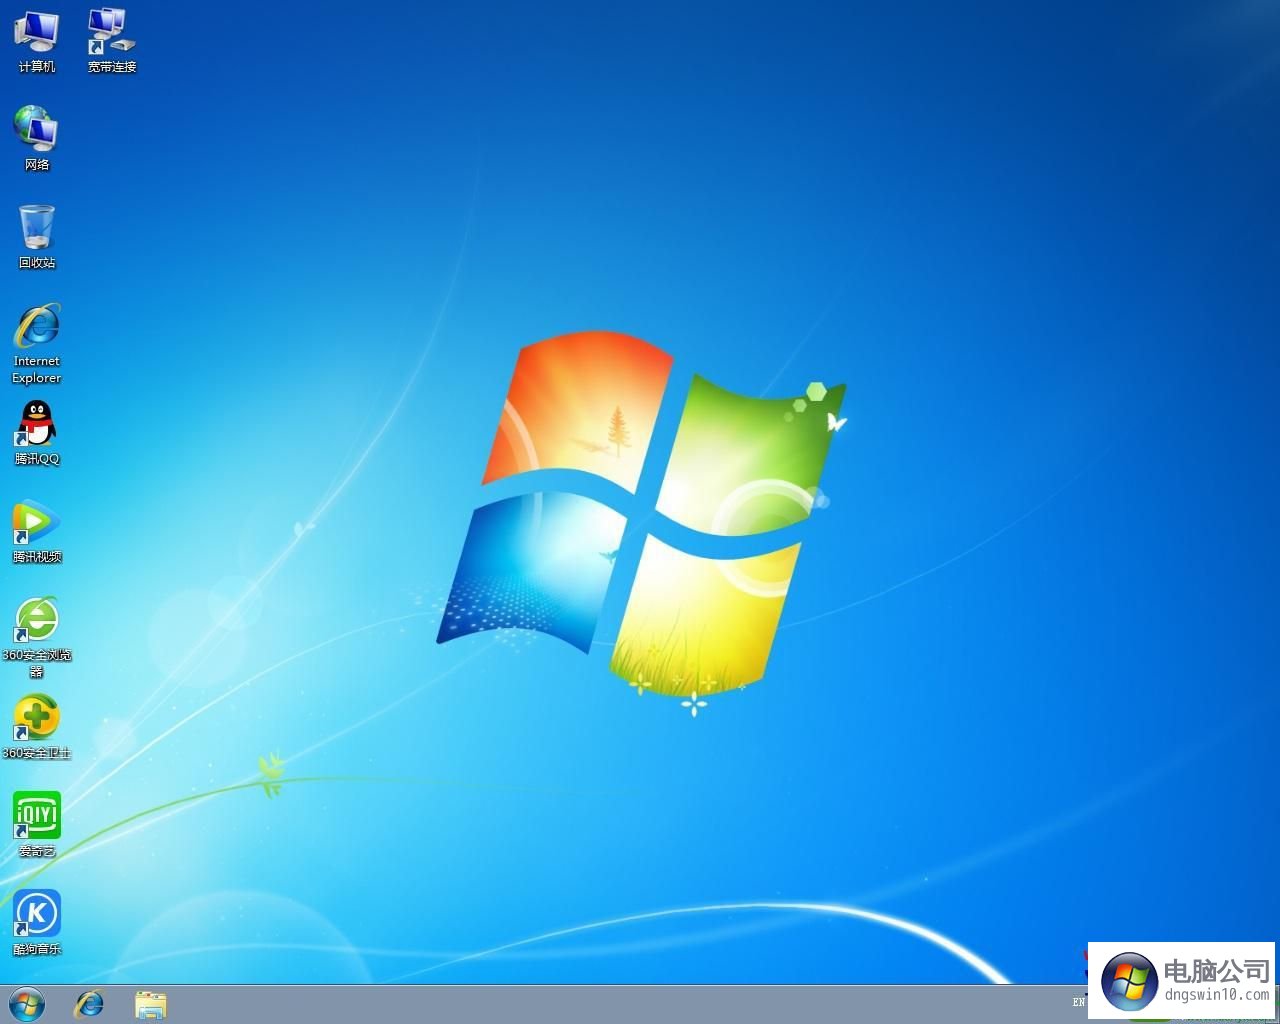1280x1024 pixels.
Task: Click the EN language indicator in the tray
Action: pyautogui.click(x=1079, y=1002)
